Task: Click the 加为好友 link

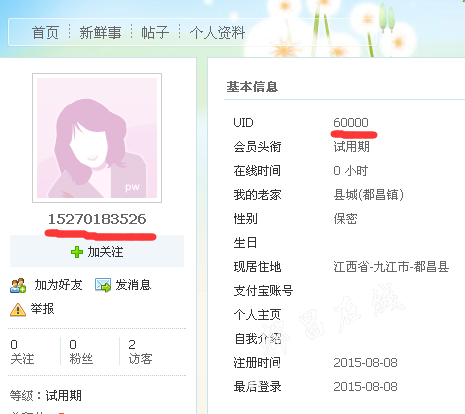Action: (x=58, y=285)
